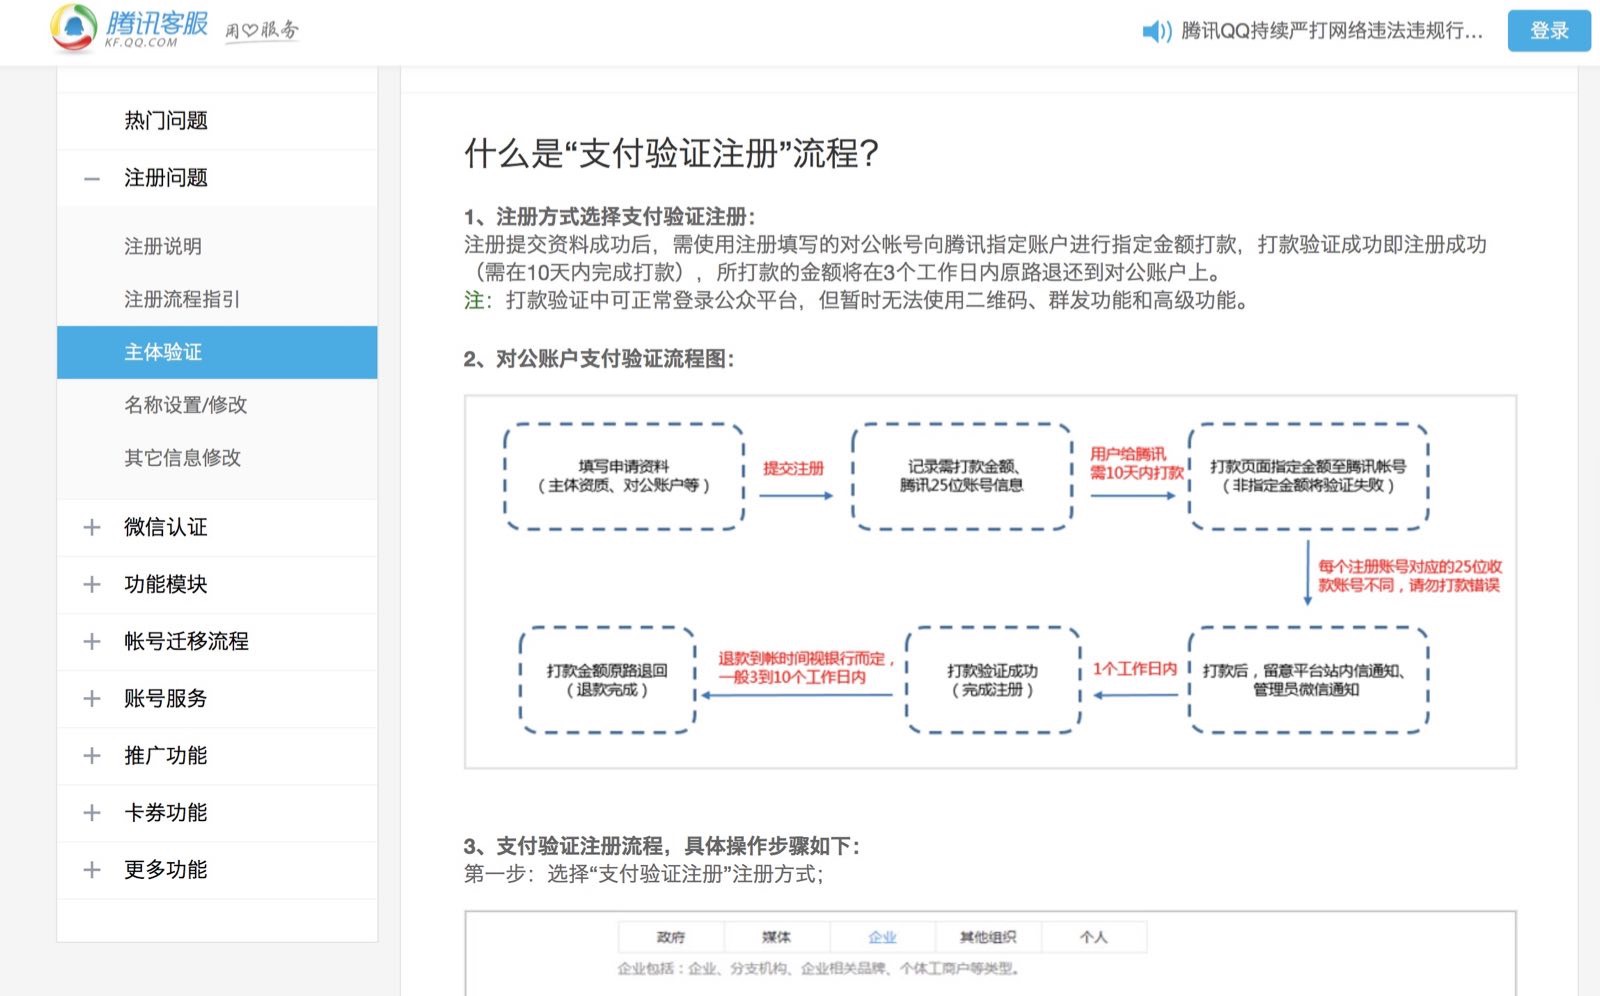Expand the 推广功能 plus icon
Image resolution: width=1600 pixels, height=996 pixels.
pos(92,755)
